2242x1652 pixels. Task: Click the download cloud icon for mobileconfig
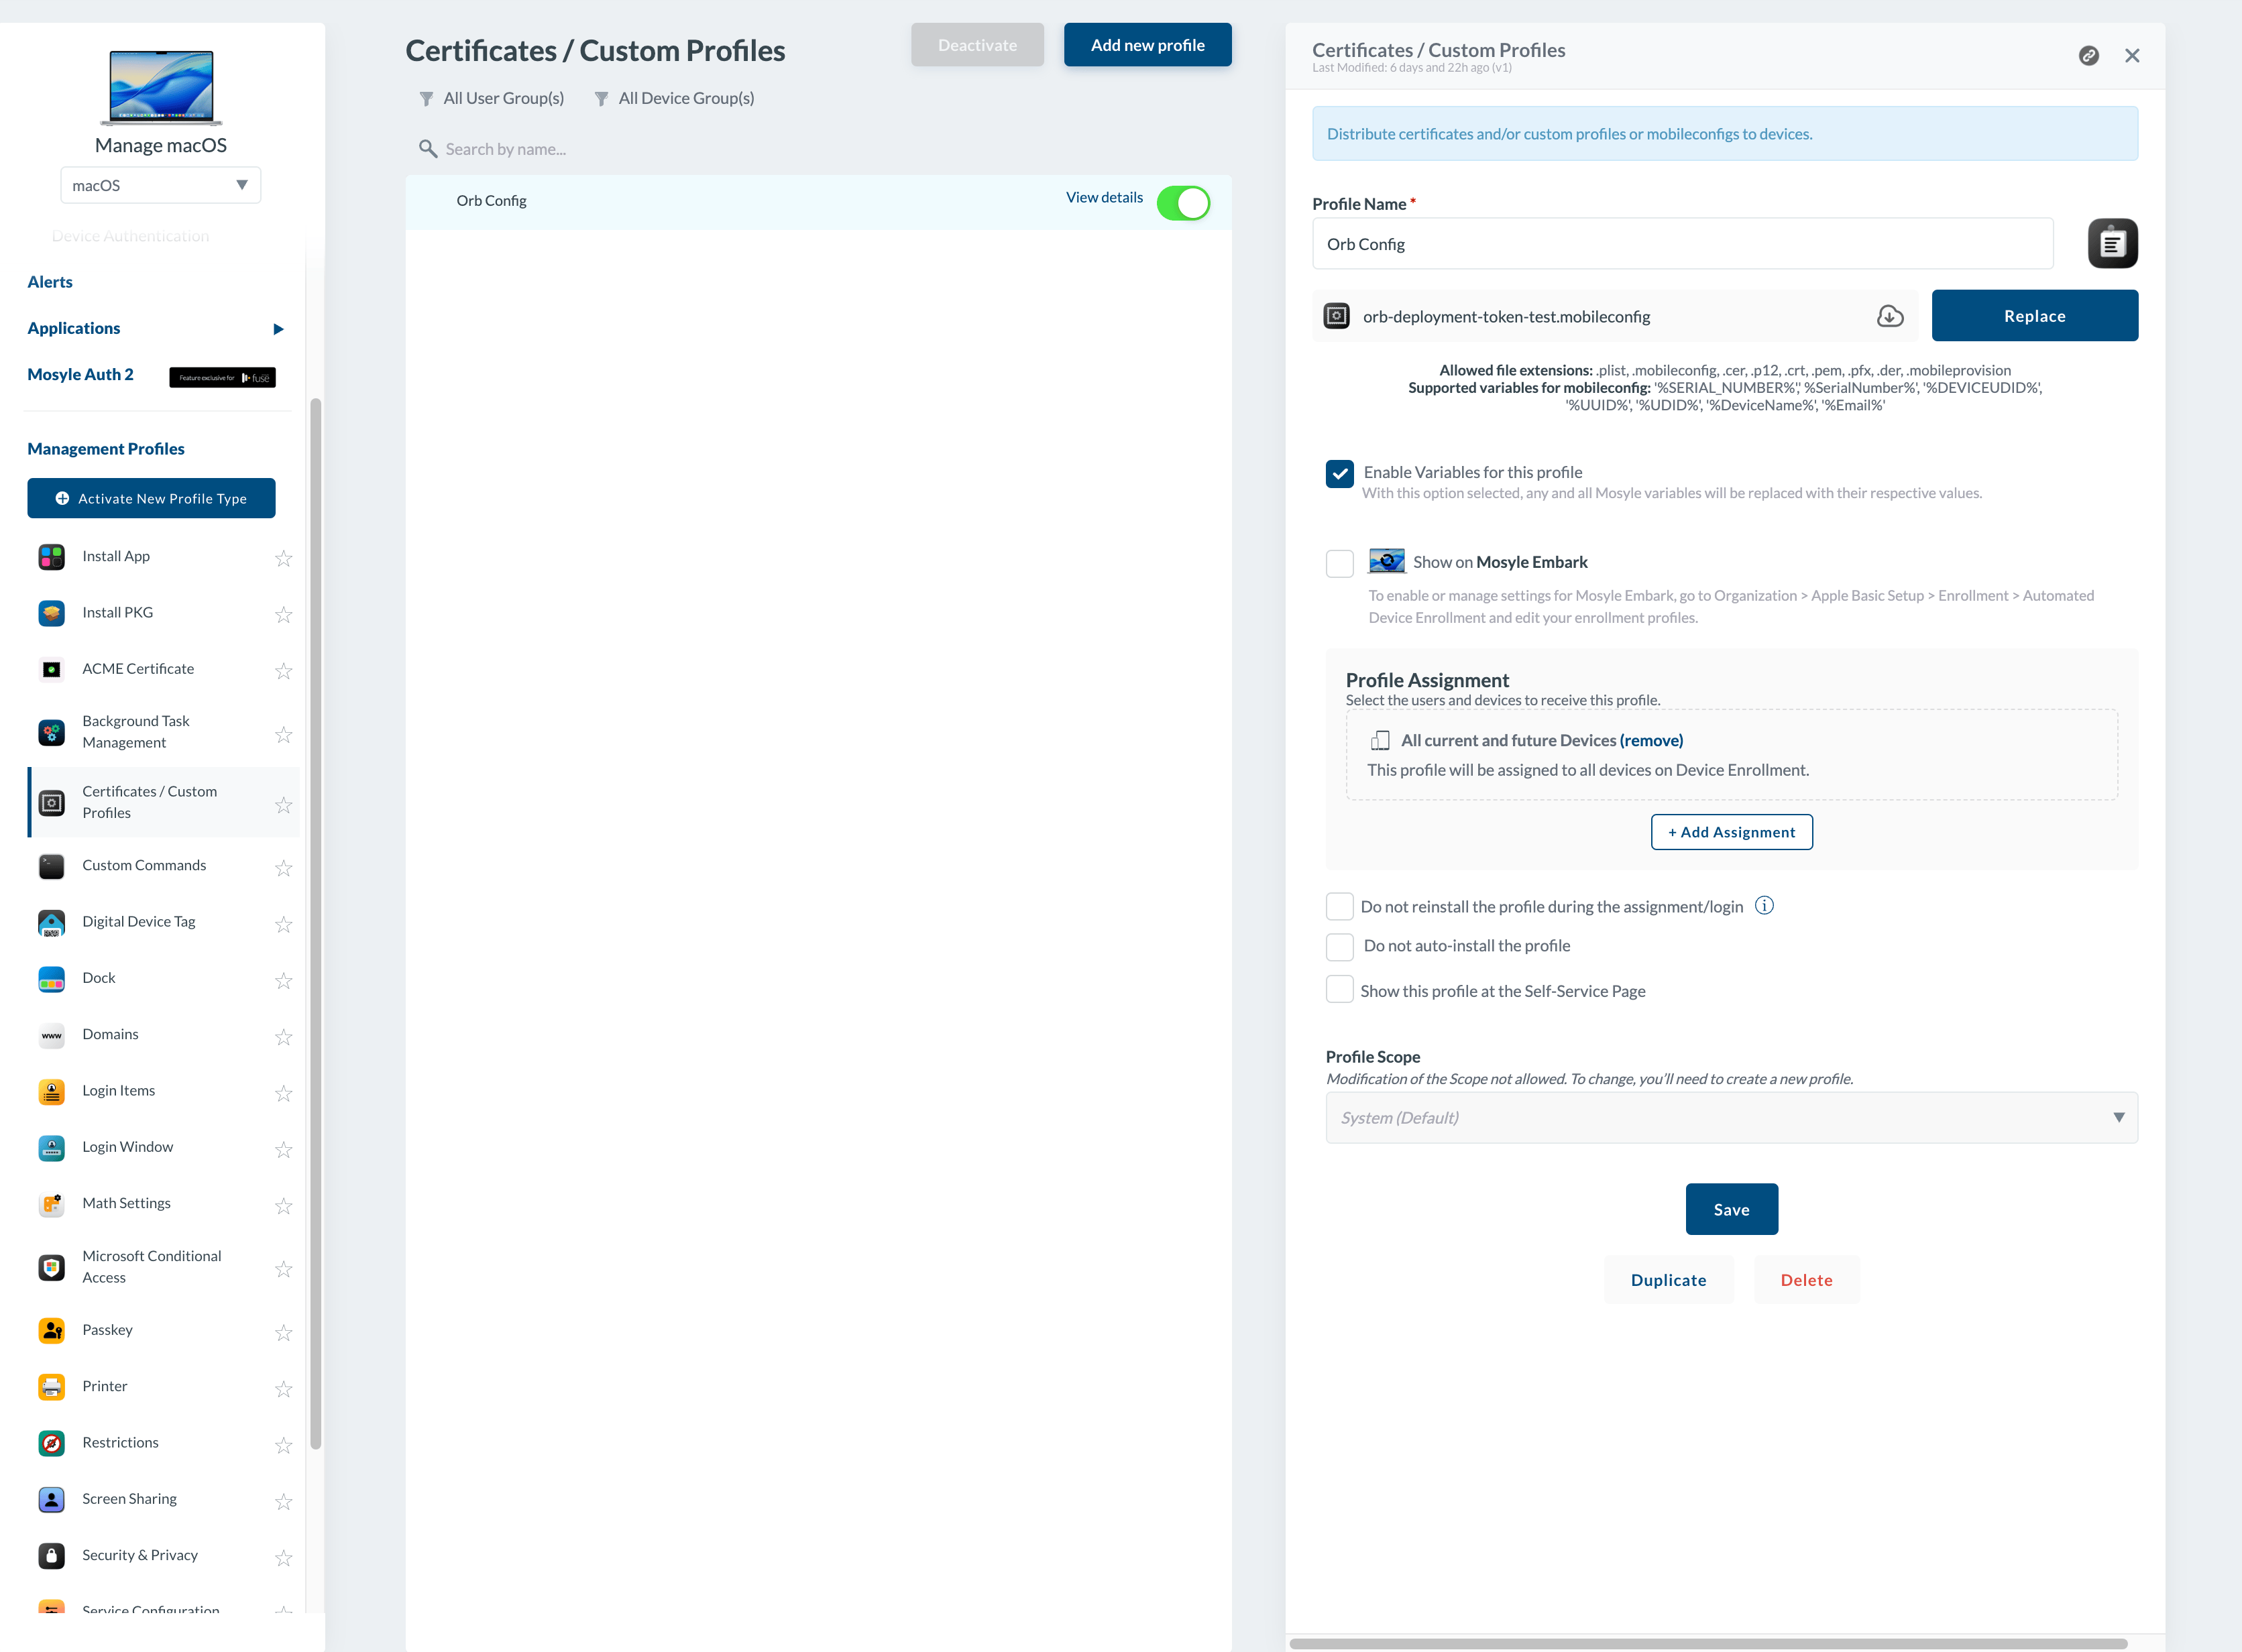click(1889, 316)
